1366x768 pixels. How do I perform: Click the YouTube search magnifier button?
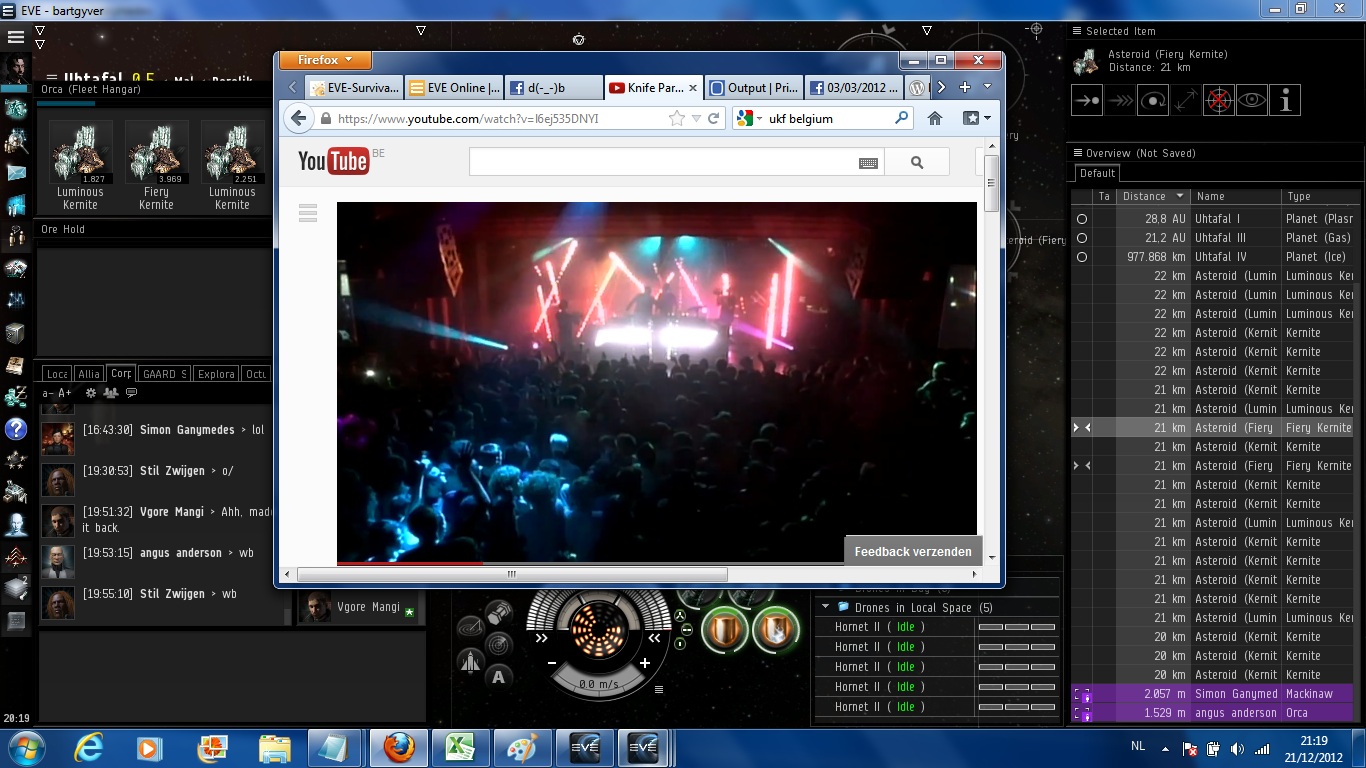tap(917, 162)
